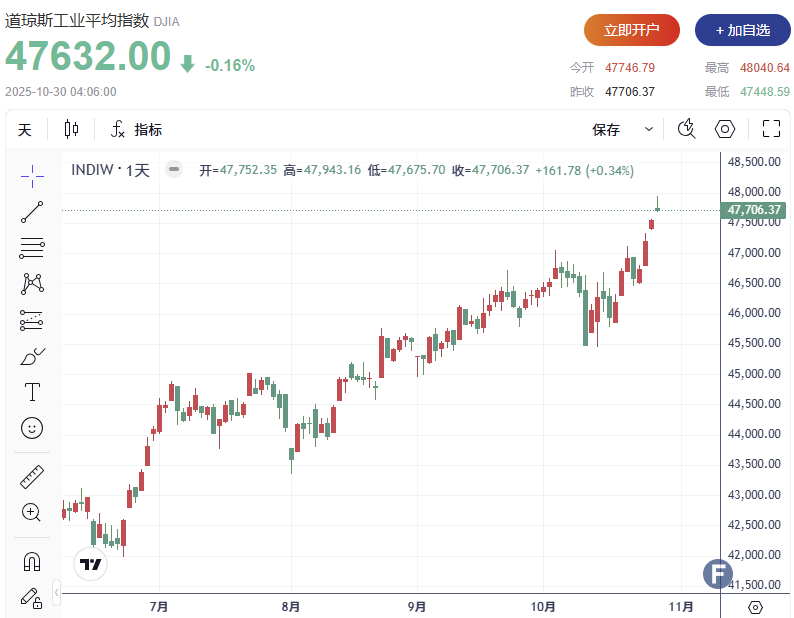Image resolution: width=794 pixels, height=618 pixels.
Task: Select the brush drawing tool
Action: pos(32,356)
